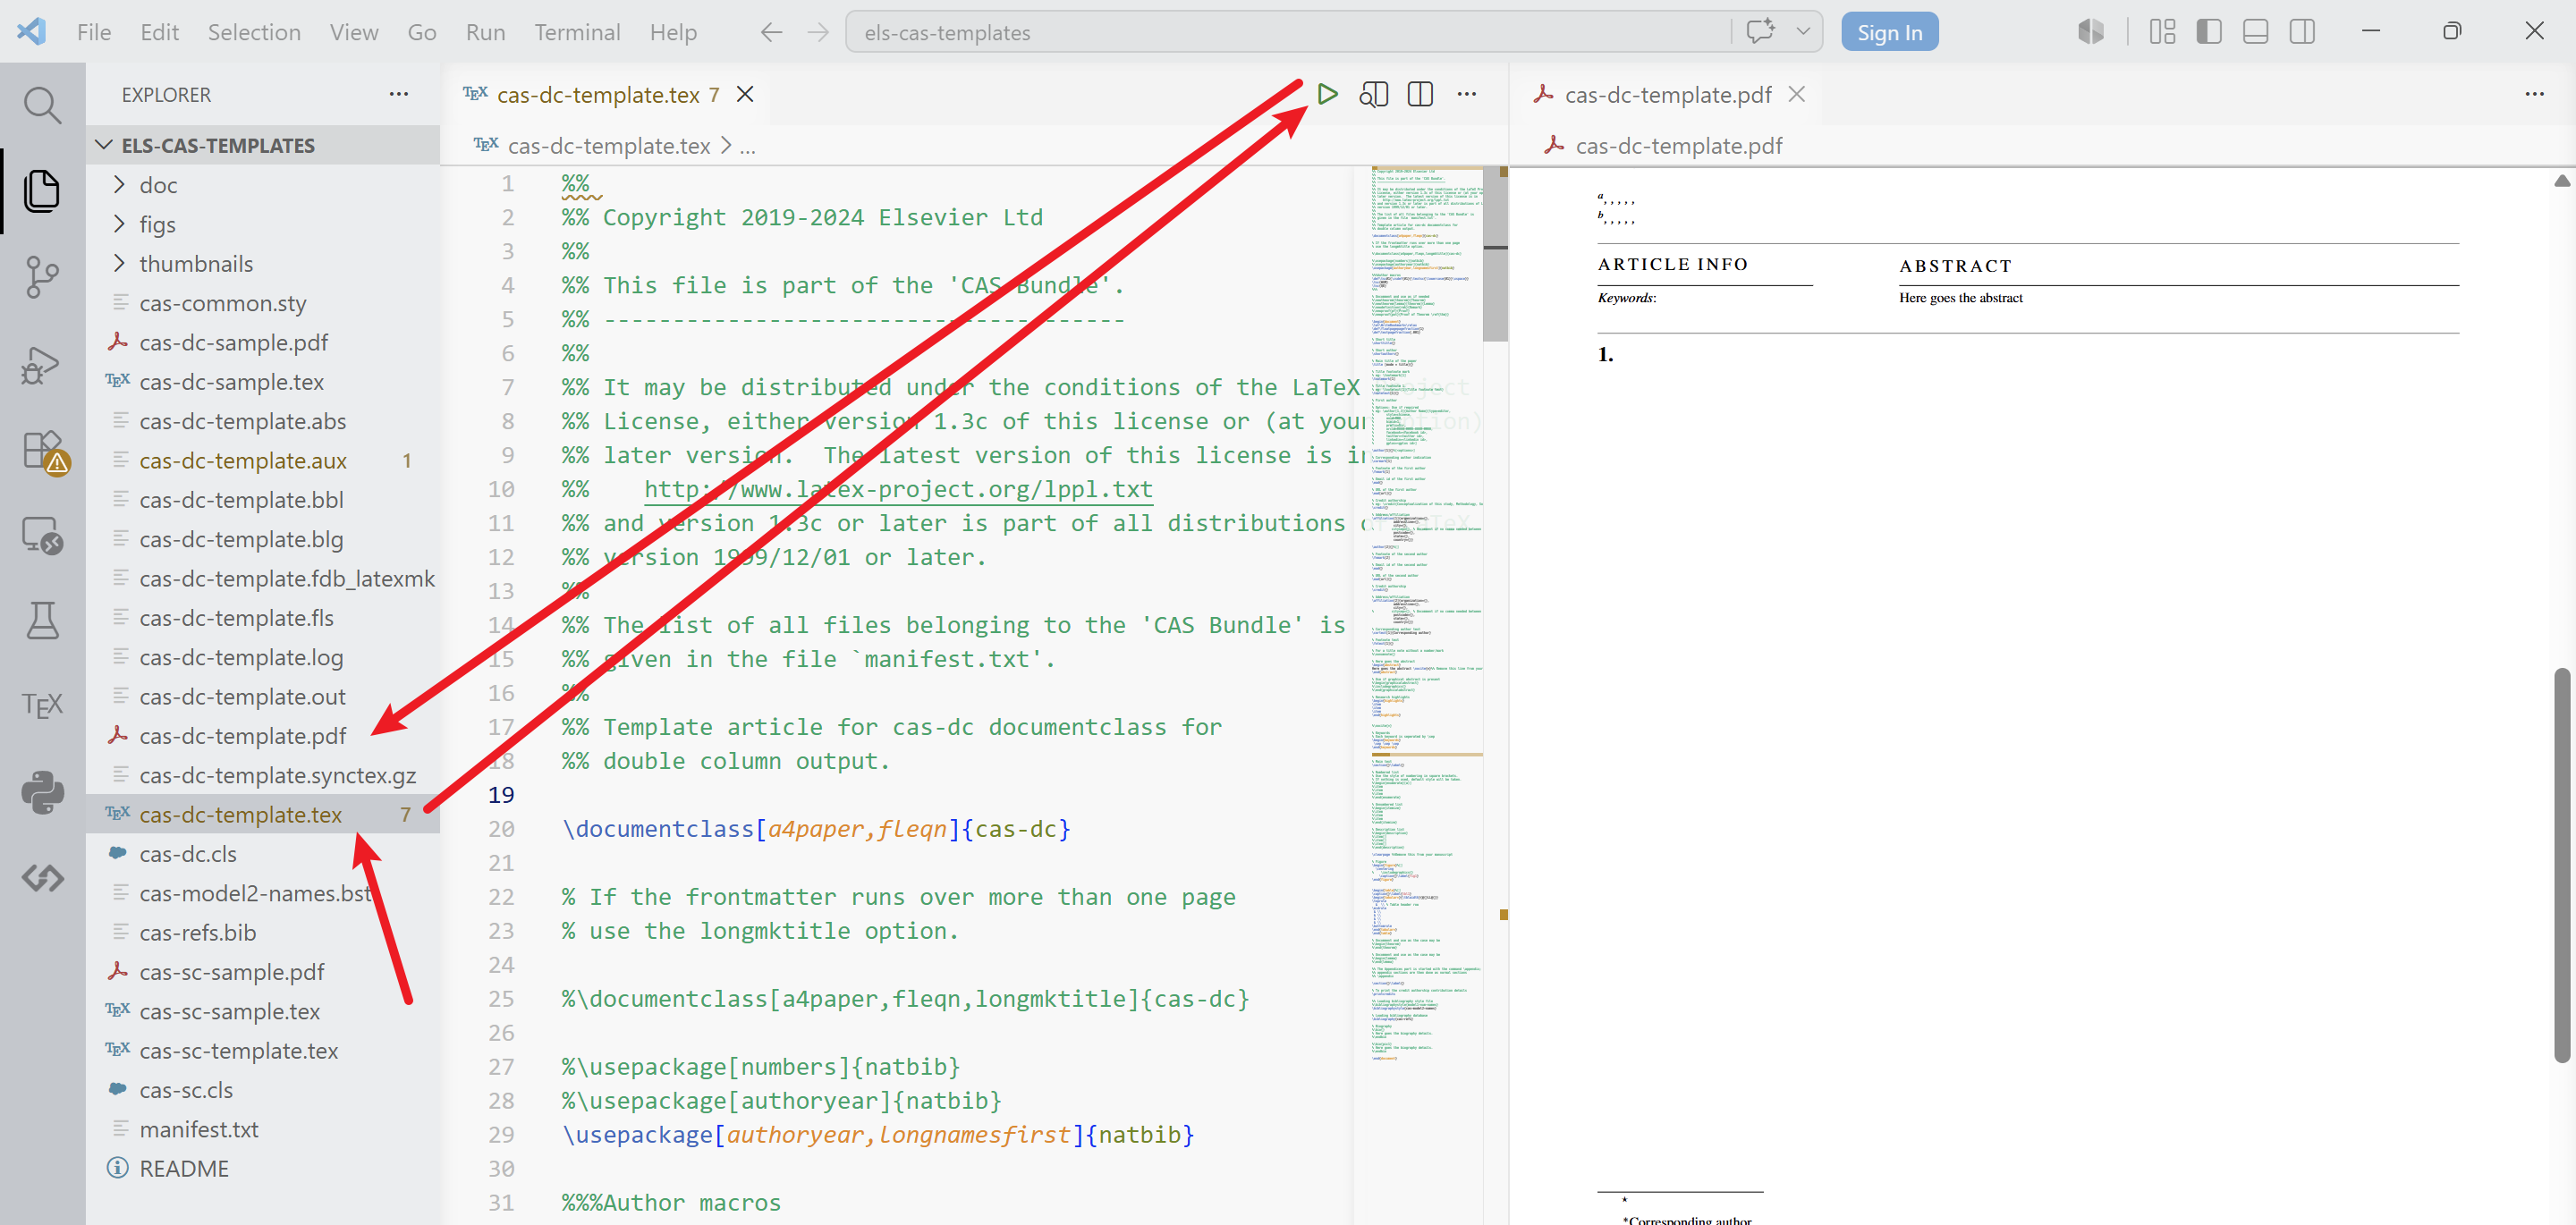This screenshot has width=2576, height=1225.
Task: Expand the figs folder
Action: click(x=263, y=224)
